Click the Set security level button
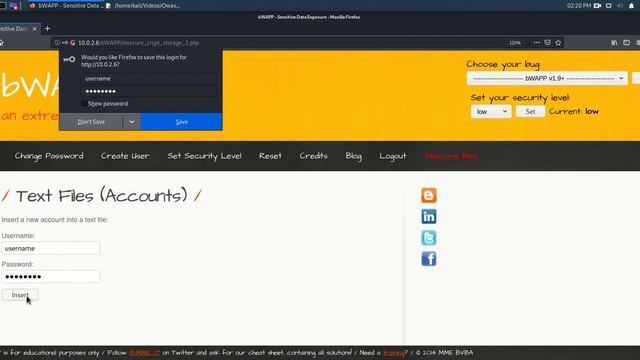Screen dimensions: 640x360 530,111
